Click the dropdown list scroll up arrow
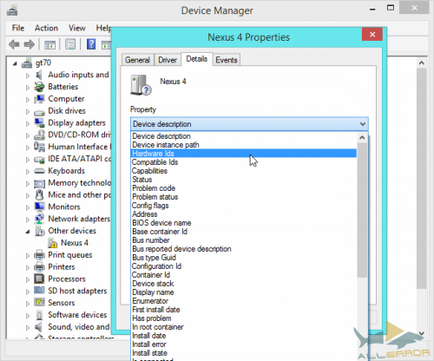434x361 pixels. (x=362, y=137)
